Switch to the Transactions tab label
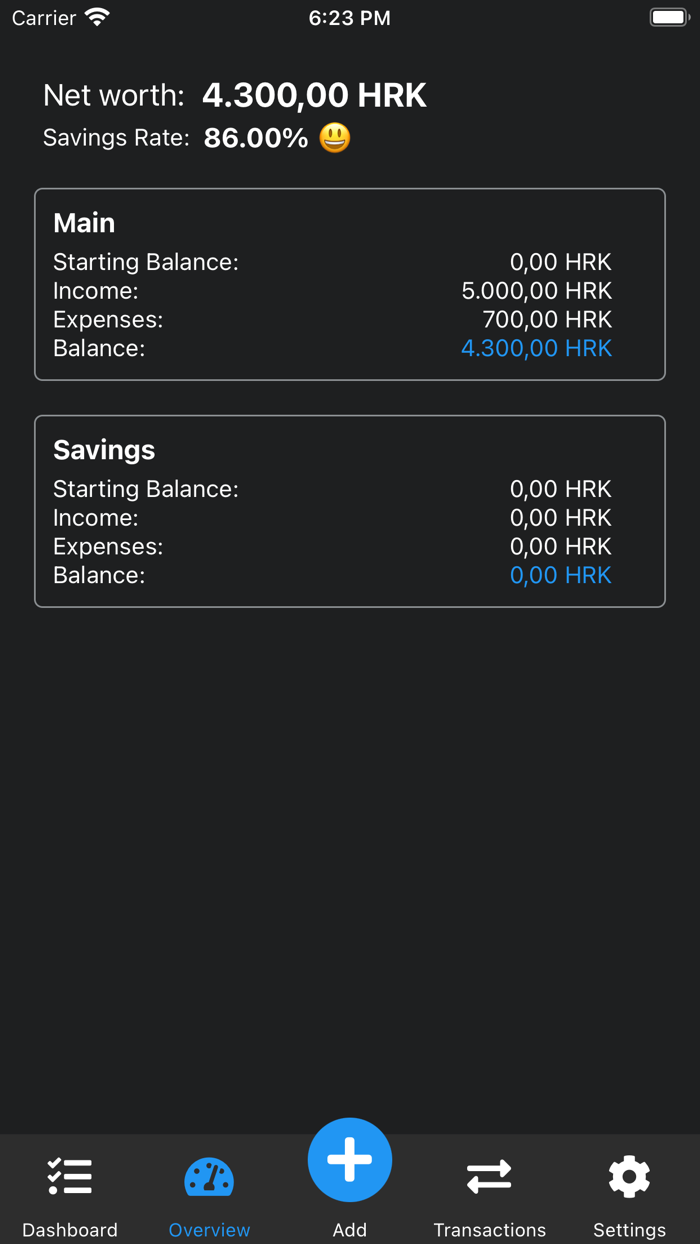700x1244 pixels. click(490, 1230)
